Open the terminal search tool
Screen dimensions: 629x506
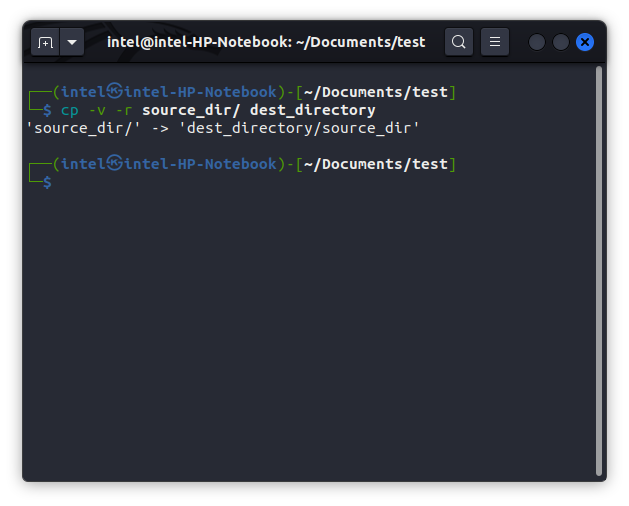(459, 42)
